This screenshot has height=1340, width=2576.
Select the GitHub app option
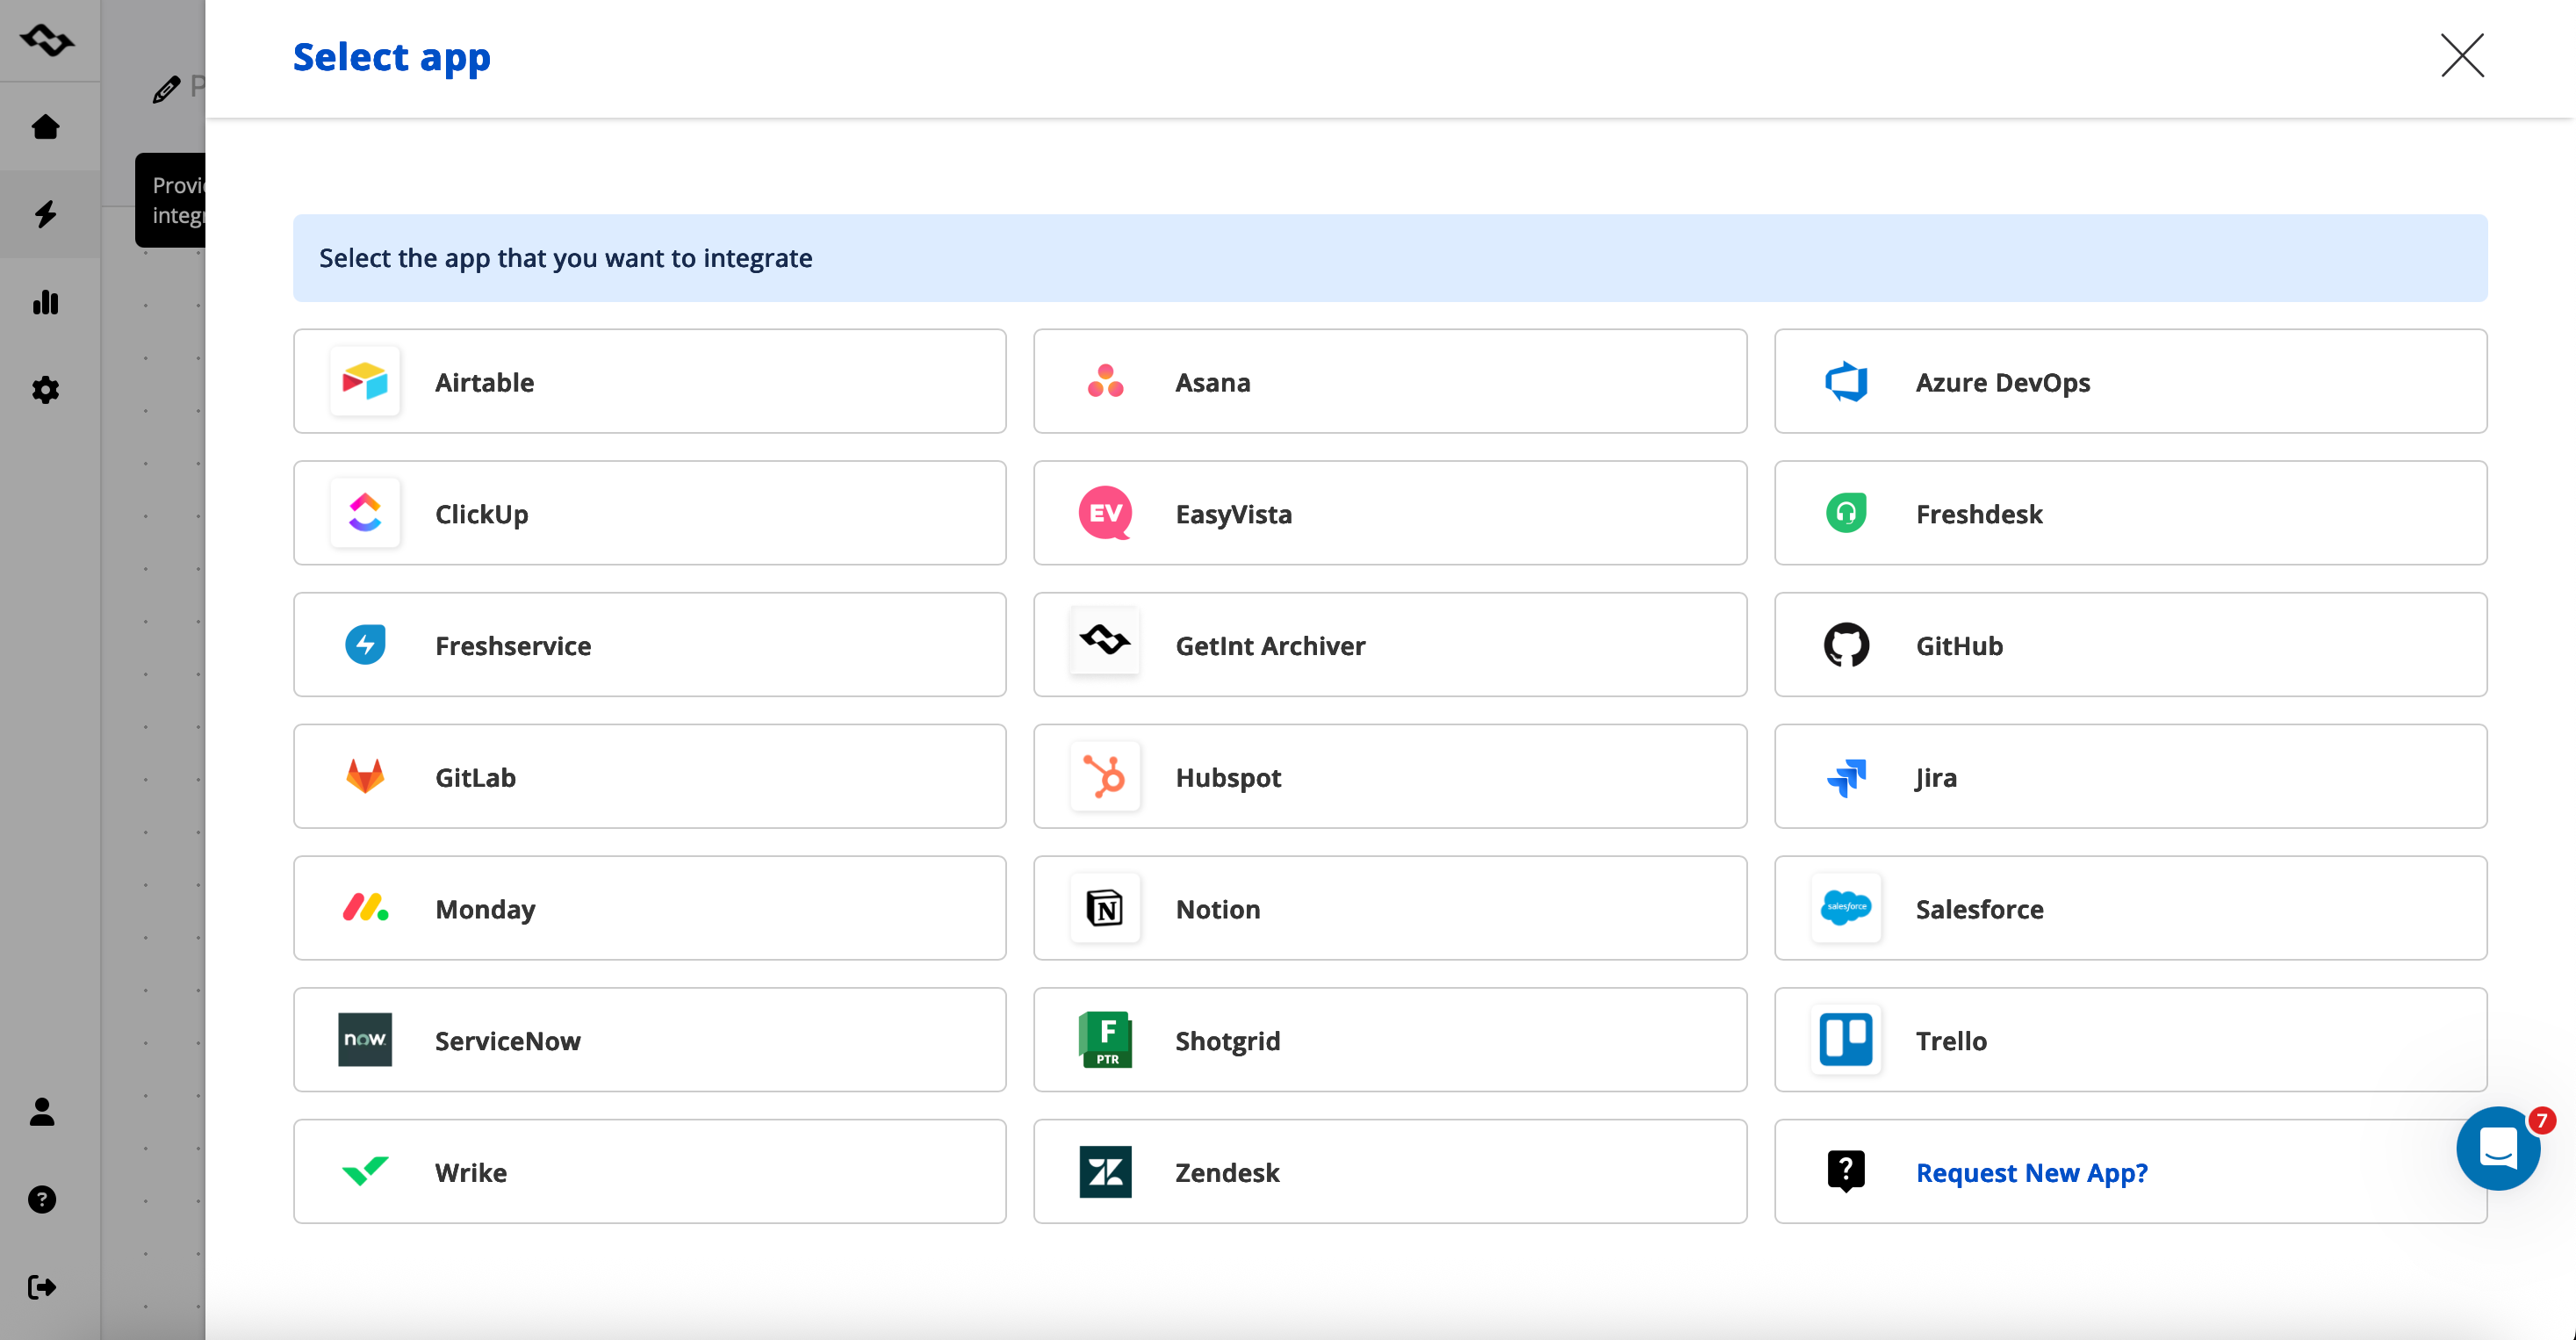(x=2130, y=645)
